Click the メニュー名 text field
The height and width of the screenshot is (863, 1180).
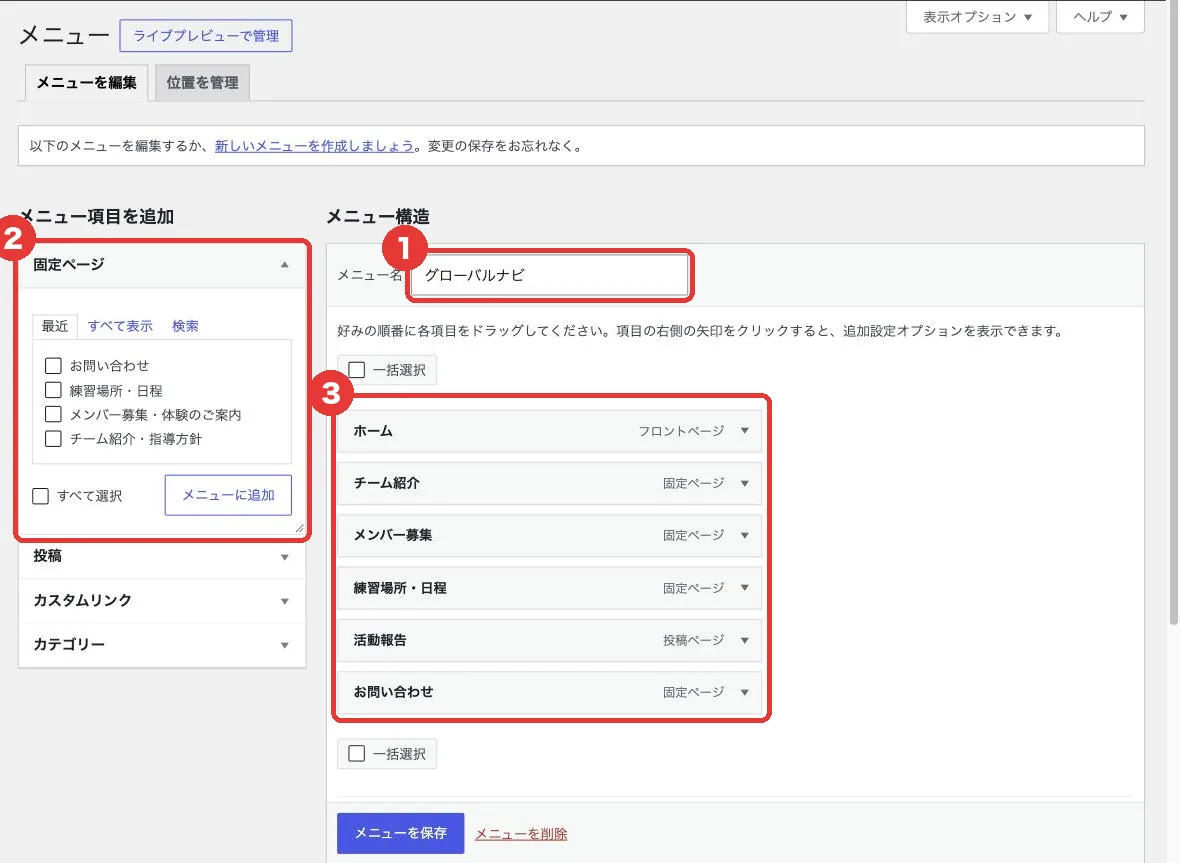coord(549,275)
